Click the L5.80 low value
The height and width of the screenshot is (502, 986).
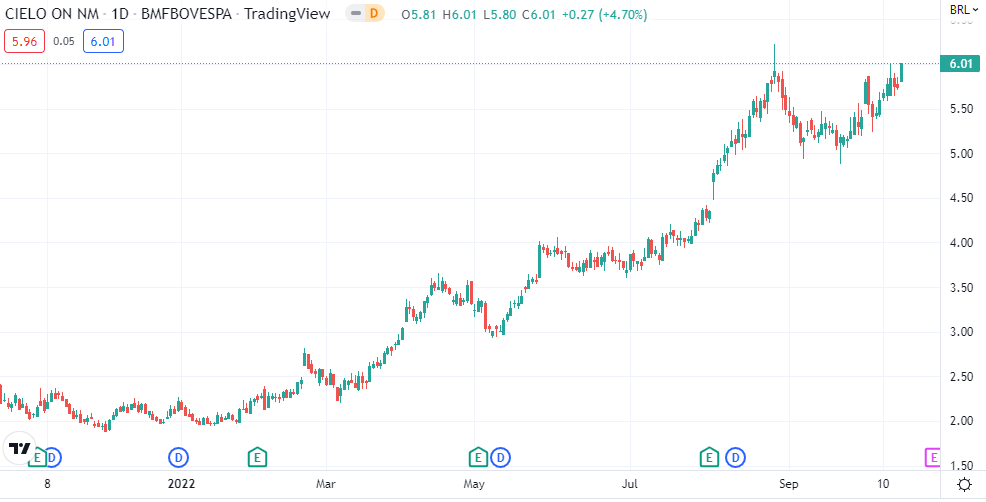(501, 14)
